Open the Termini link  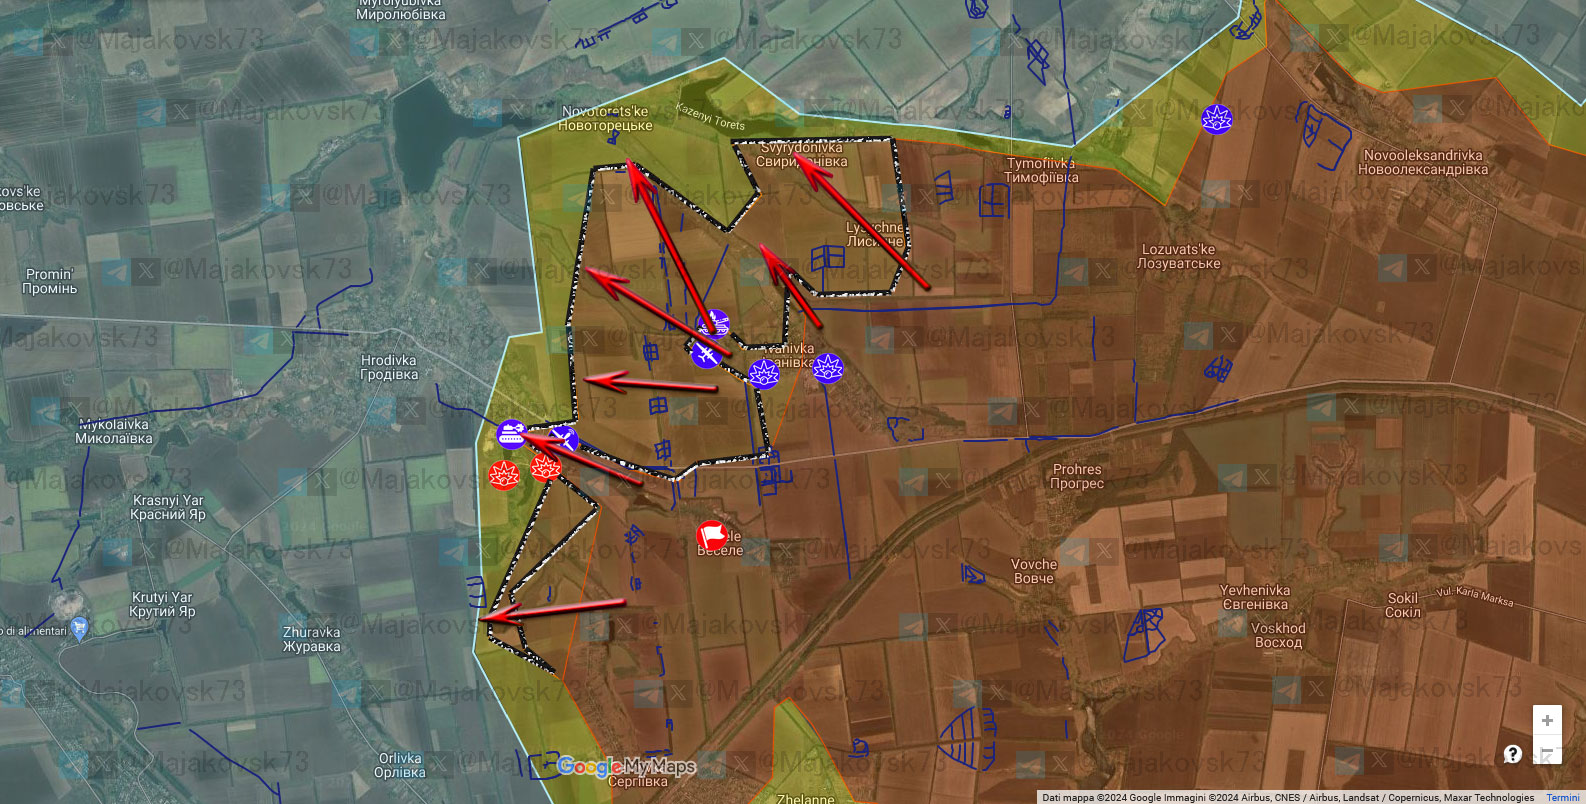tap(1563, 798)
